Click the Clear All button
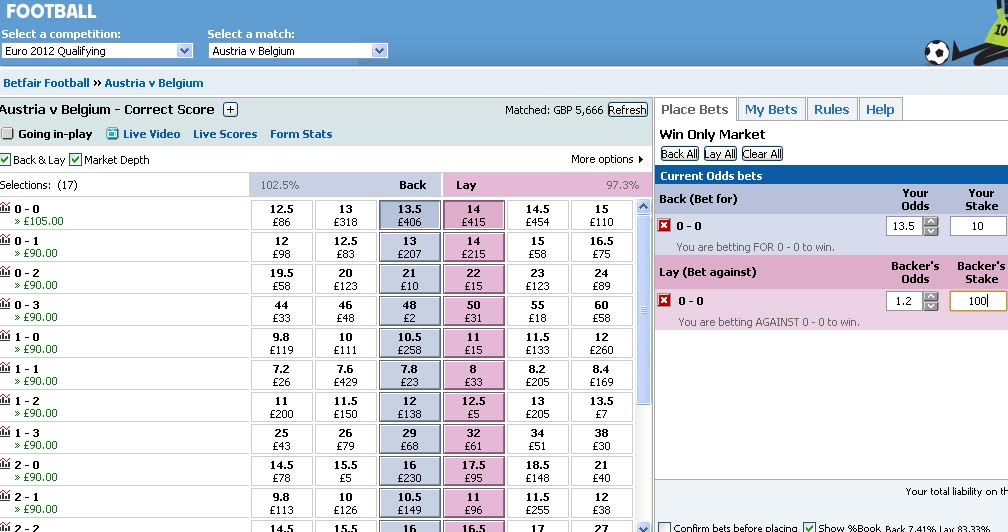 click(x=762, y=154)
